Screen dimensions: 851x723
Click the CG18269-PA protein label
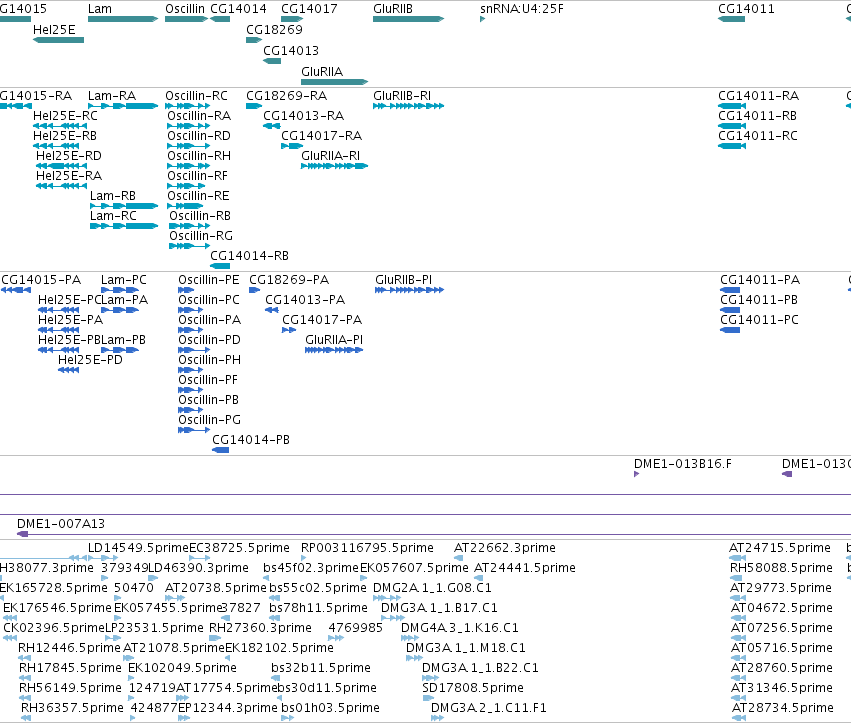click(289, 280)
